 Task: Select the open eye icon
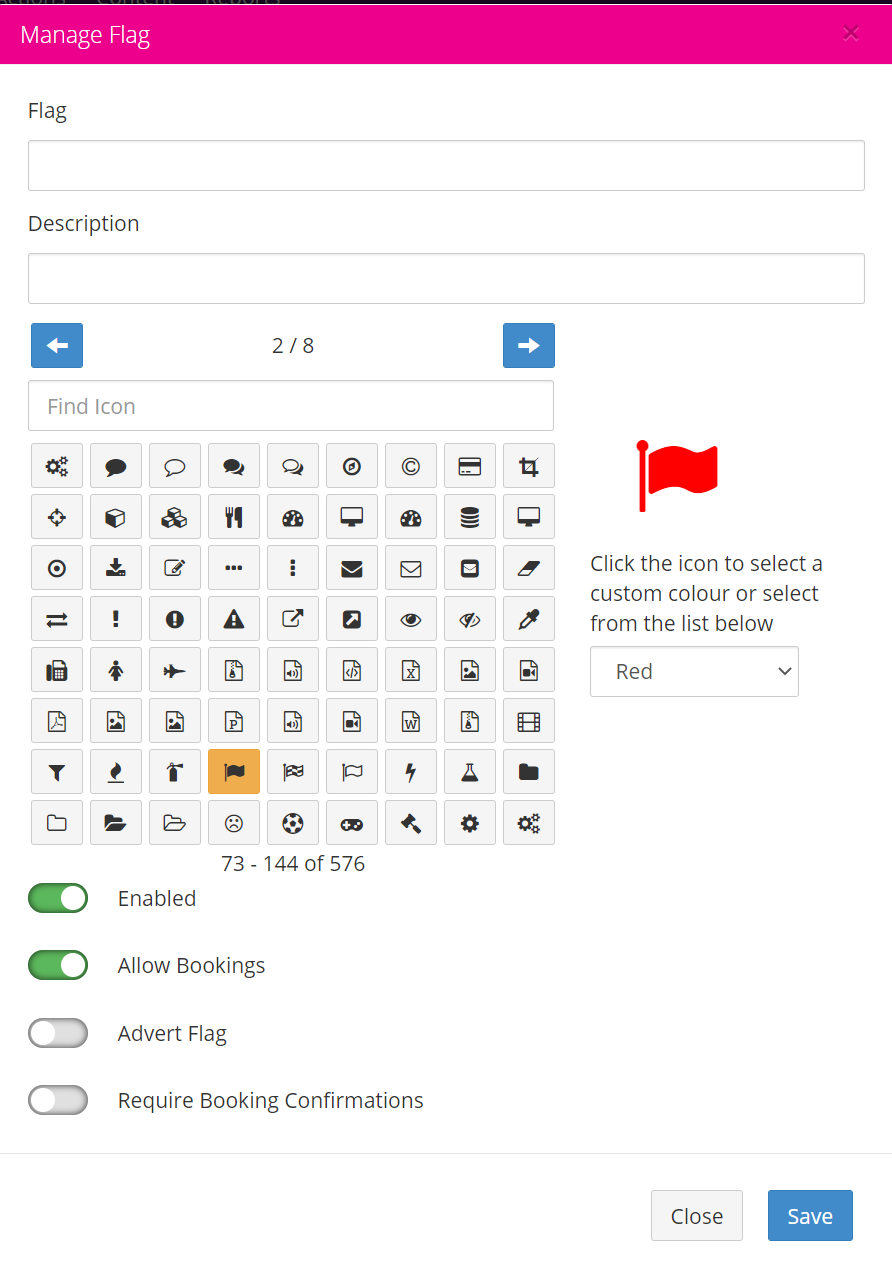click(411, 619)
